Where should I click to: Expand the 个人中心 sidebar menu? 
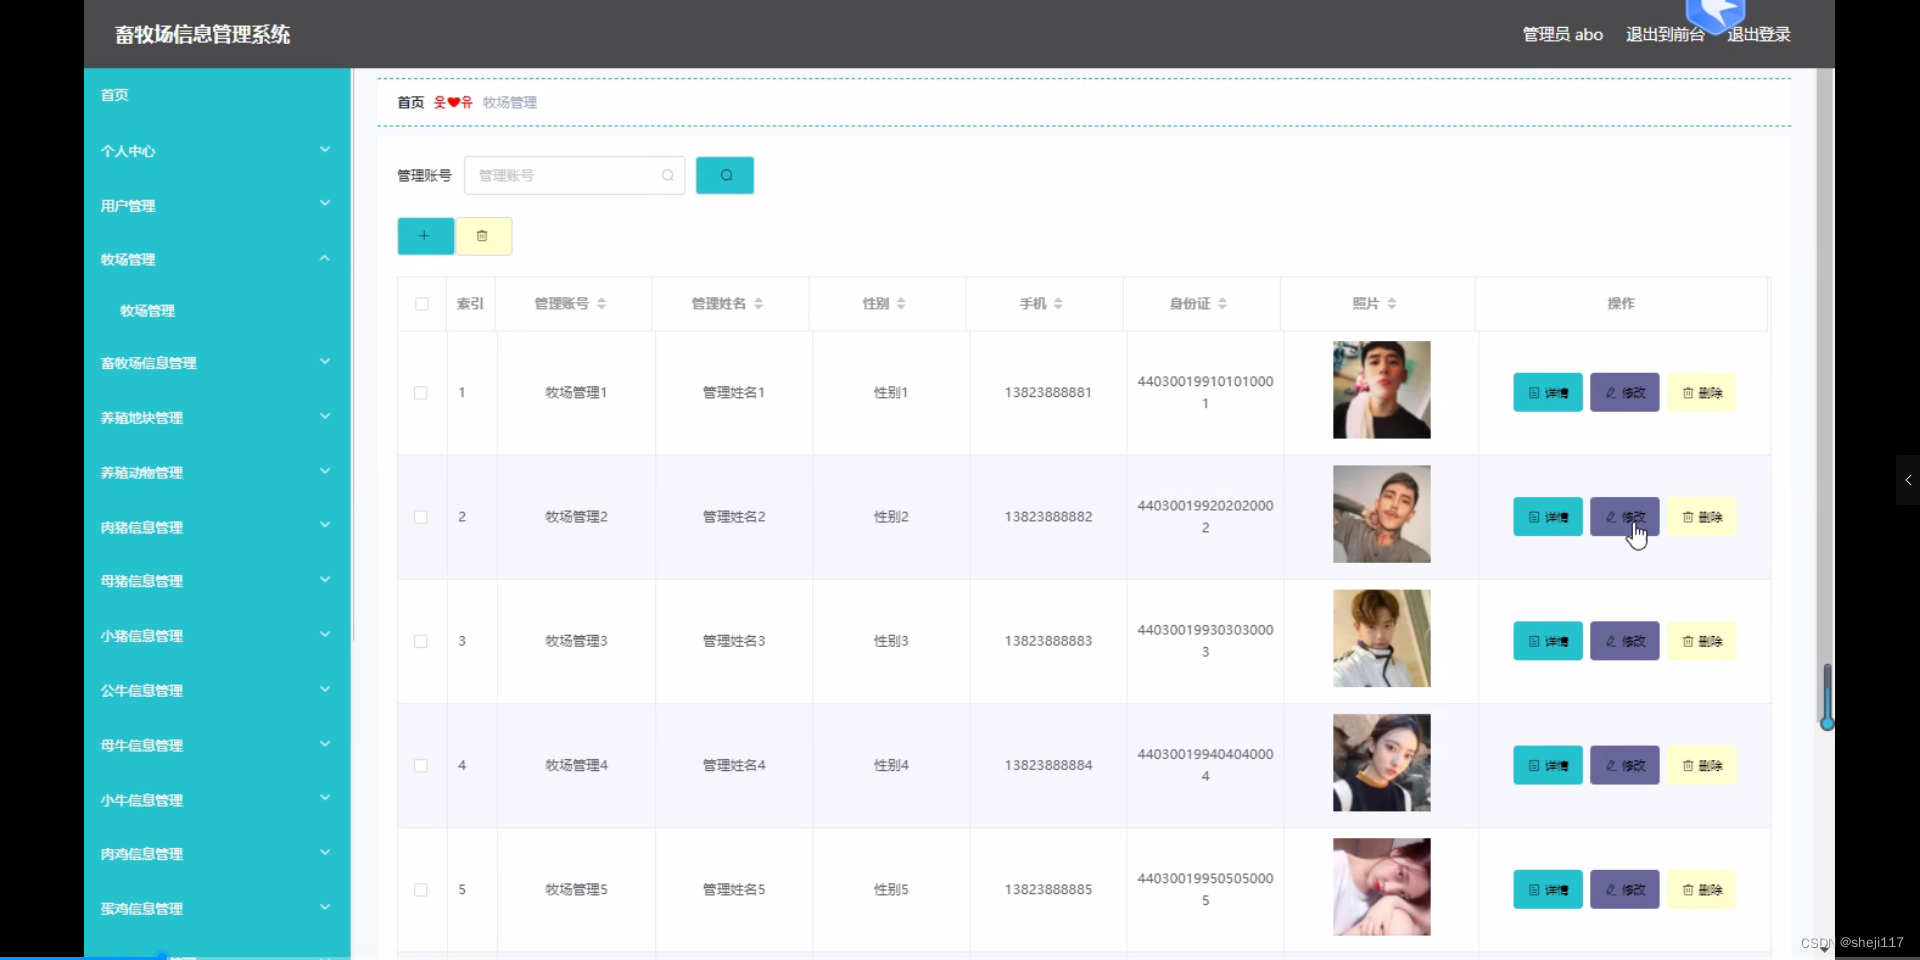click(217, 151)
